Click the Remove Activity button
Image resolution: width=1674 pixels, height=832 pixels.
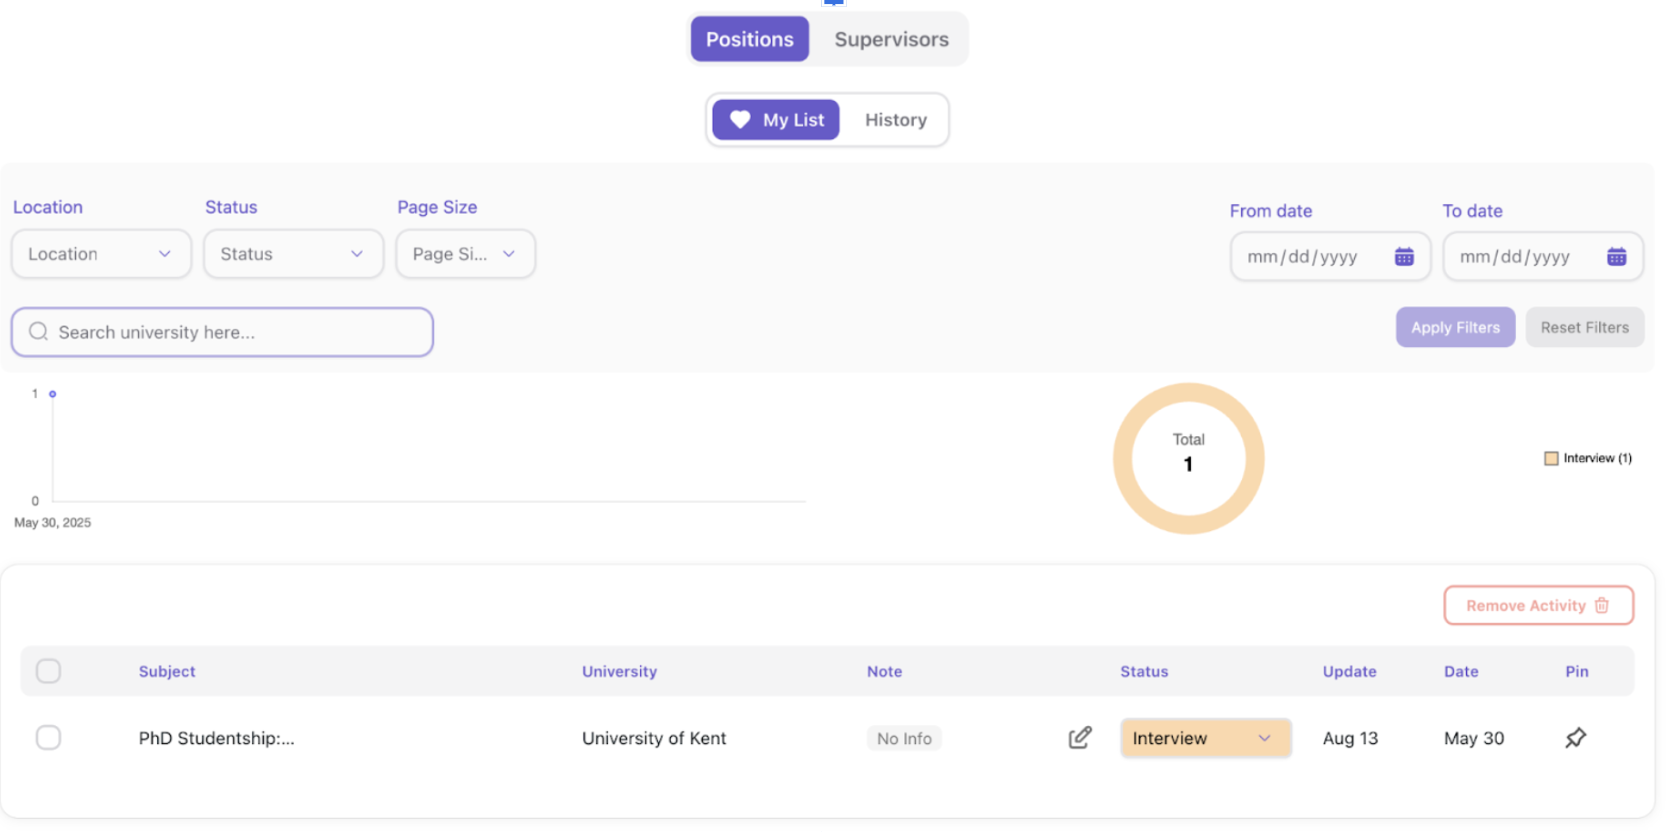click(x=1538, y=605)
